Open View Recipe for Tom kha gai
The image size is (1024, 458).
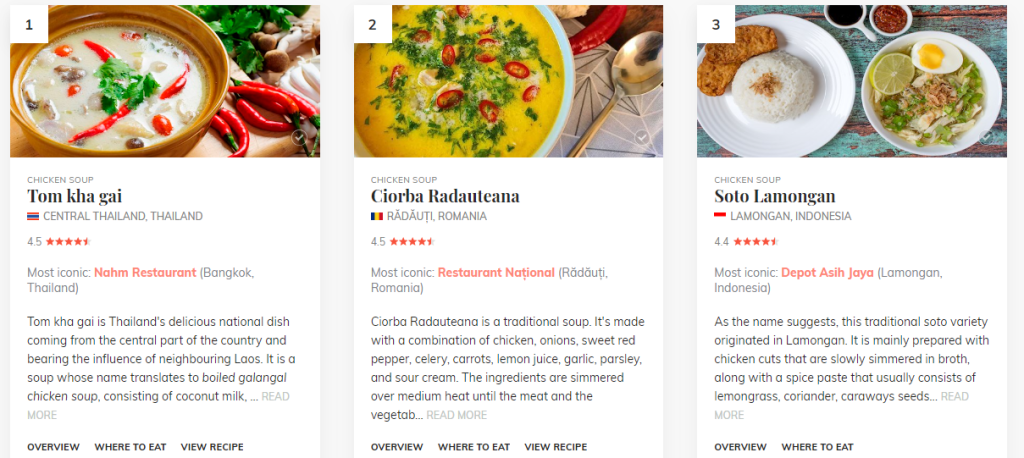[x=212, y=447]
